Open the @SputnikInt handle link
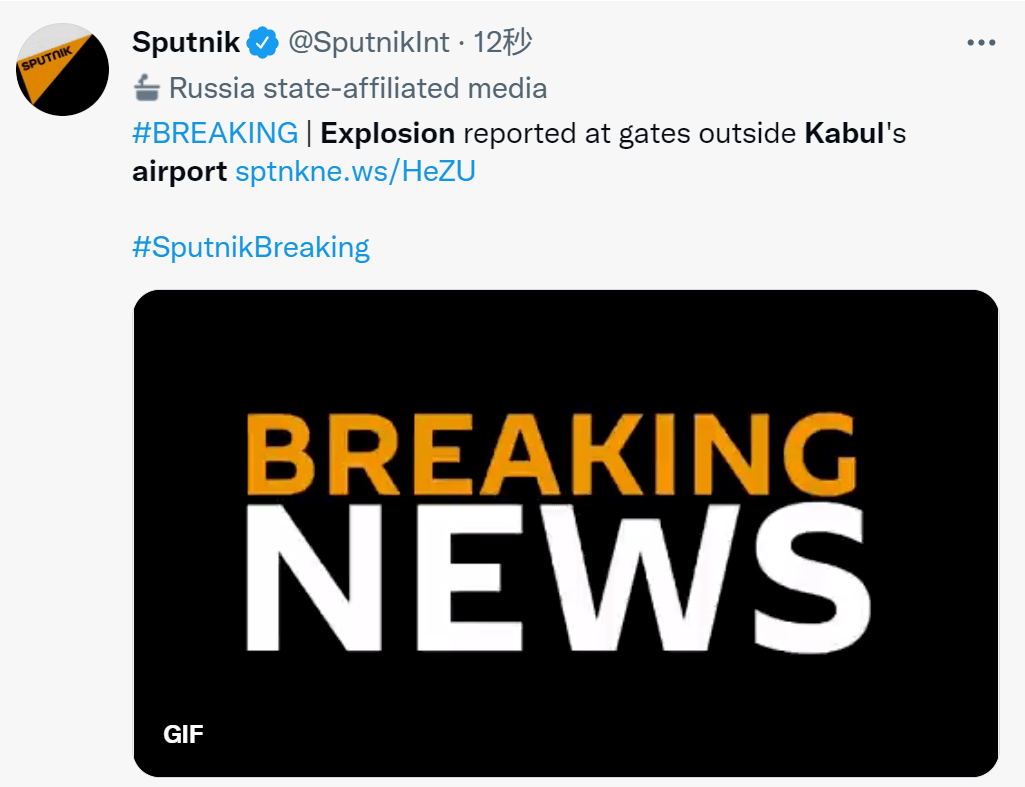This screenshot has height=787, width=1025. [369, 42]
